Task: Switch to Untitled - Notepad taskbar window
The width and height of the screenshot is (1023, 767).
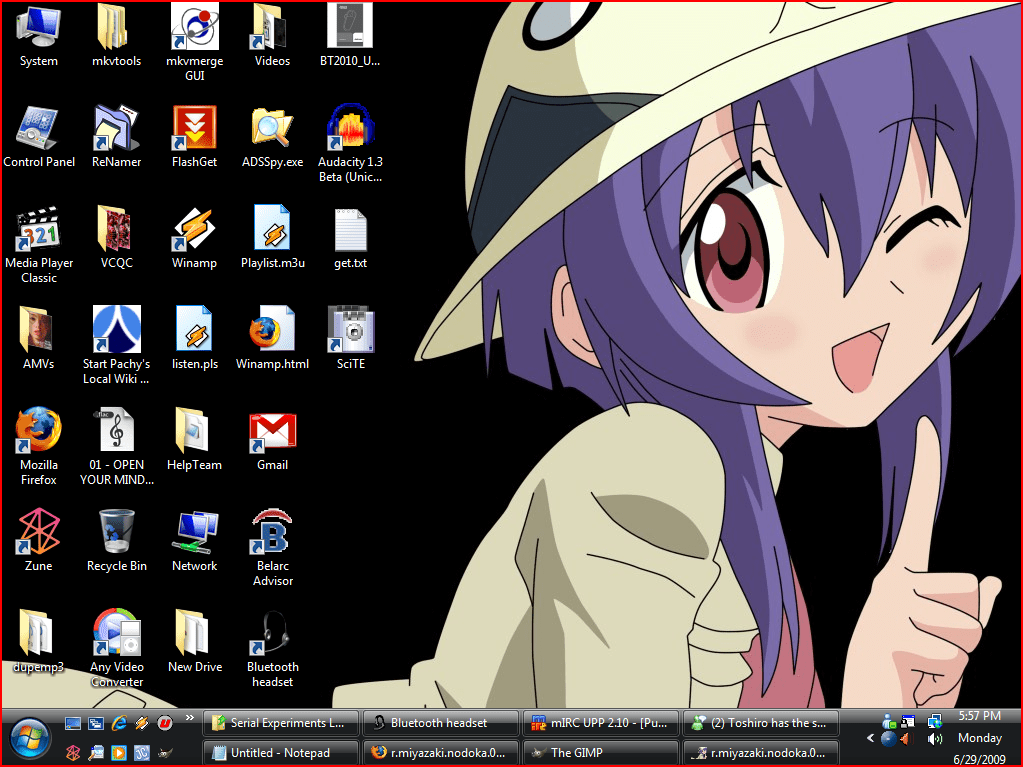Action: coord(281,753)
